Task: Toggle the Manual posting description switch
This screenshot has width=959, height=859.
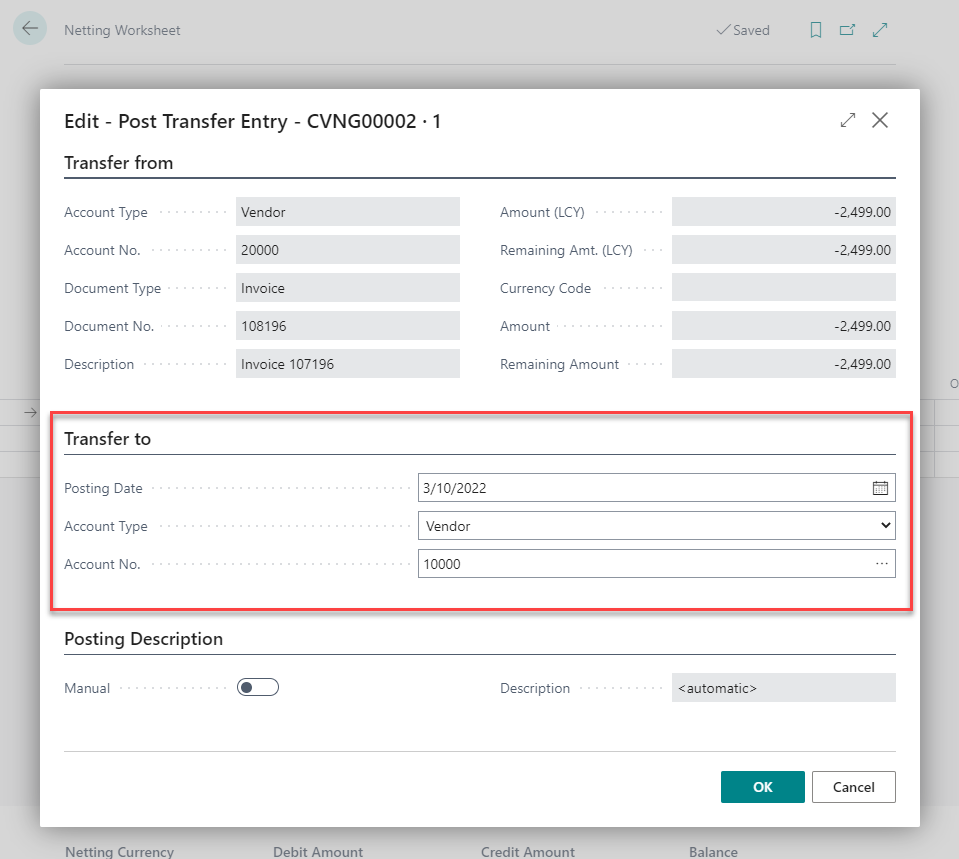Action: point(257,687)
